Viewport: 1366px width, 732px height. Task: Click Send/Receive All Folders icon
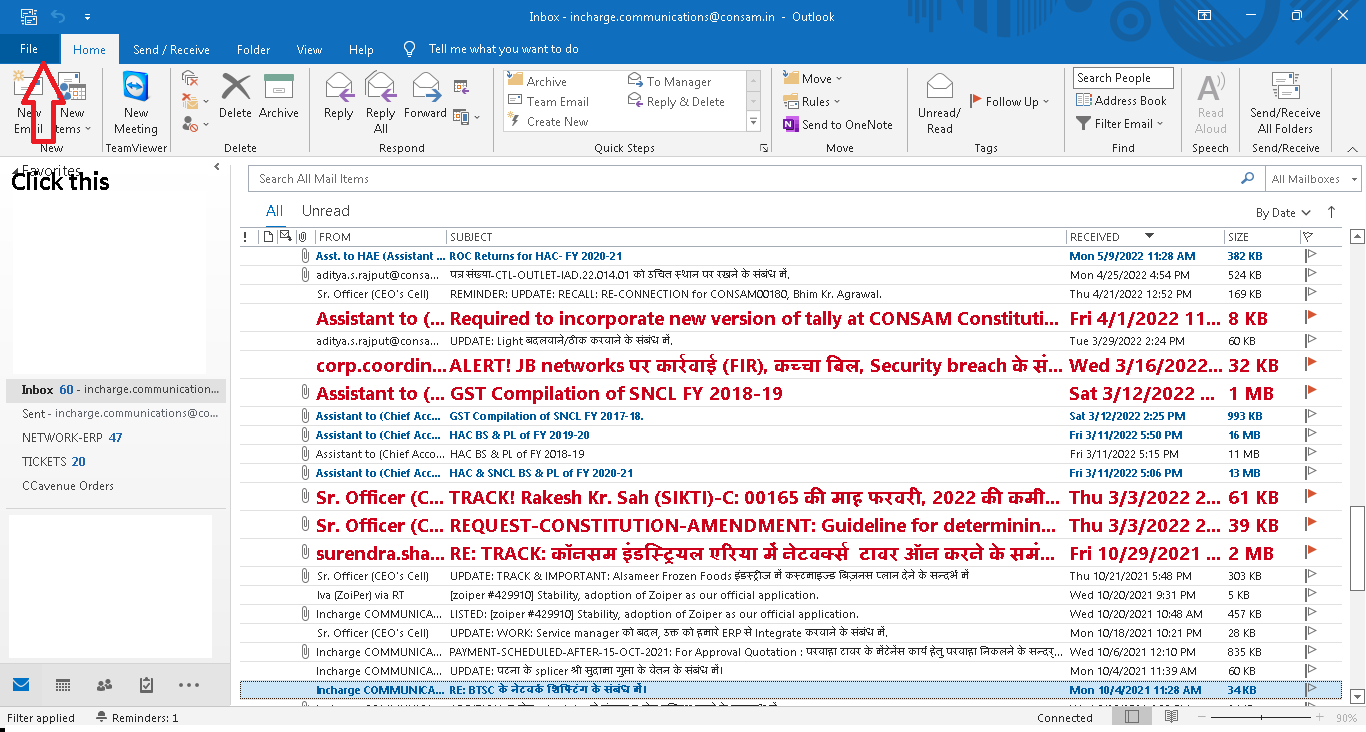[x=1285, y=86]
